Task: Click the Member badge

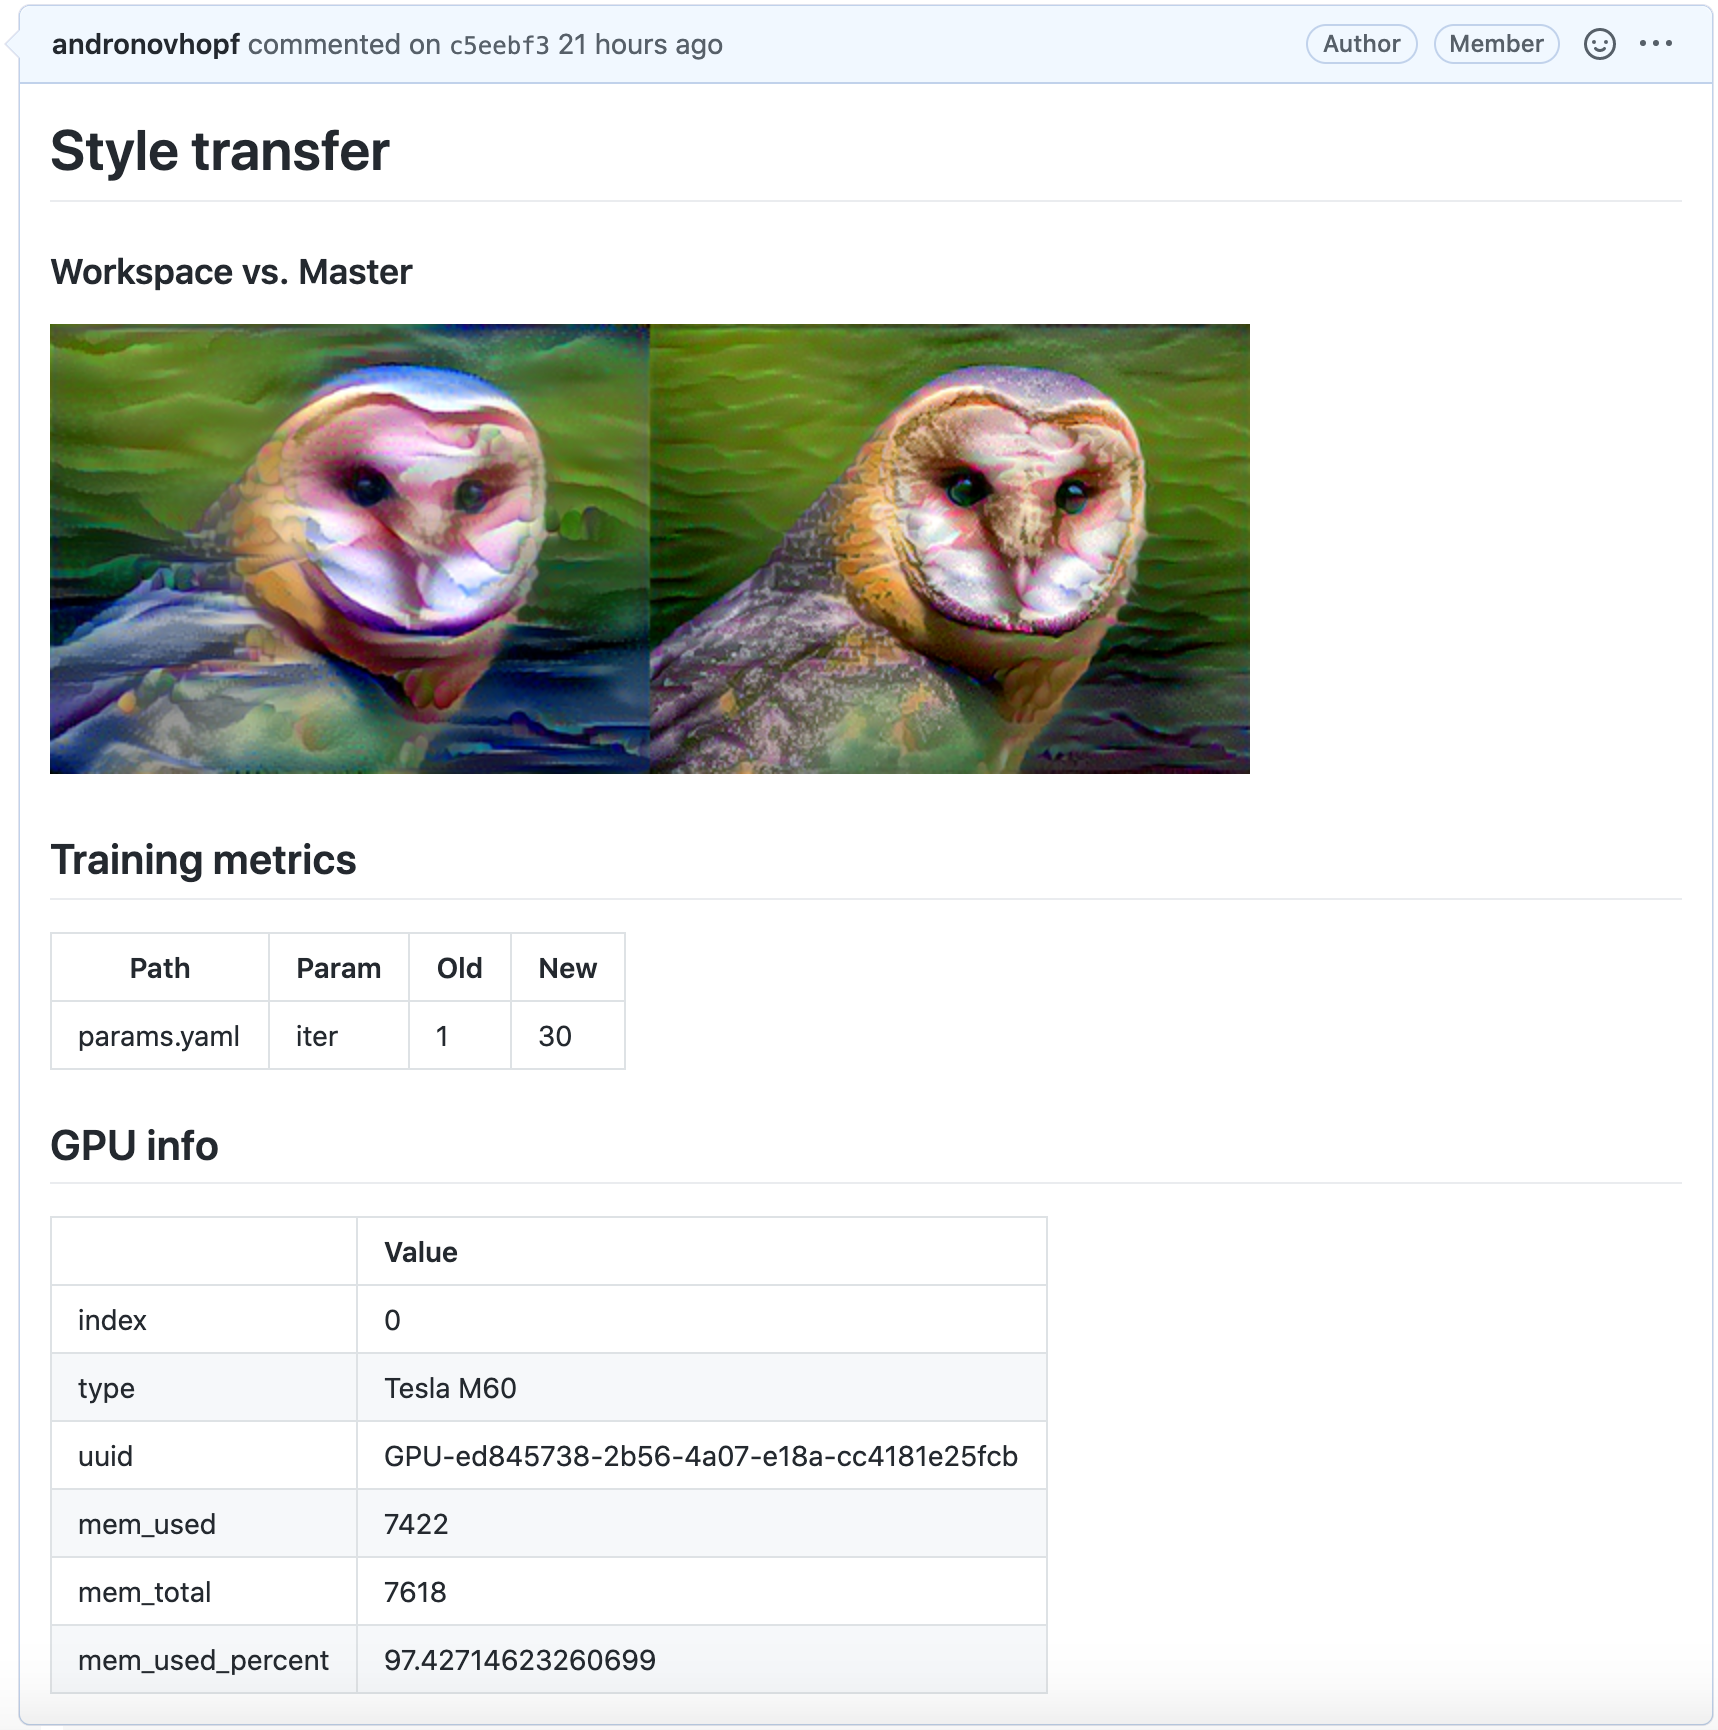Action: click(1495, 44)
